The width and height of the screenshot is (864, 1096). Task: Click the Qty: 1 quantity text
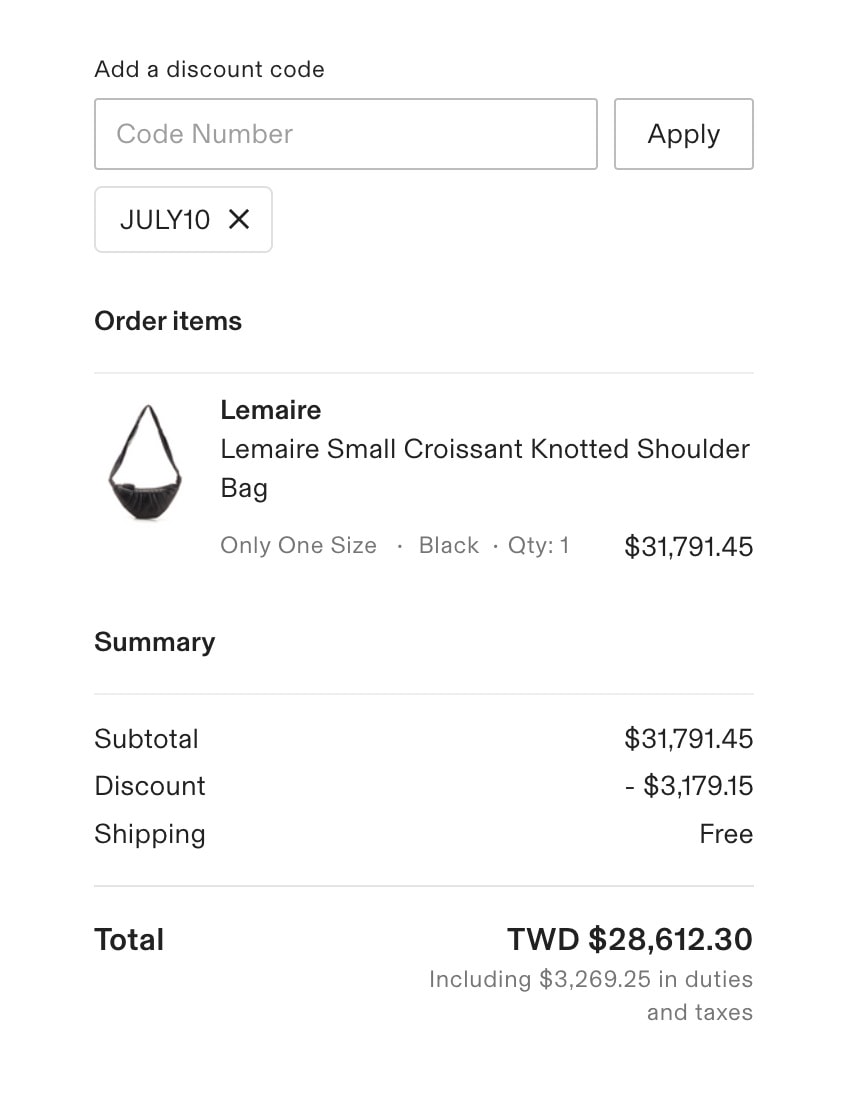click(538, 545)
